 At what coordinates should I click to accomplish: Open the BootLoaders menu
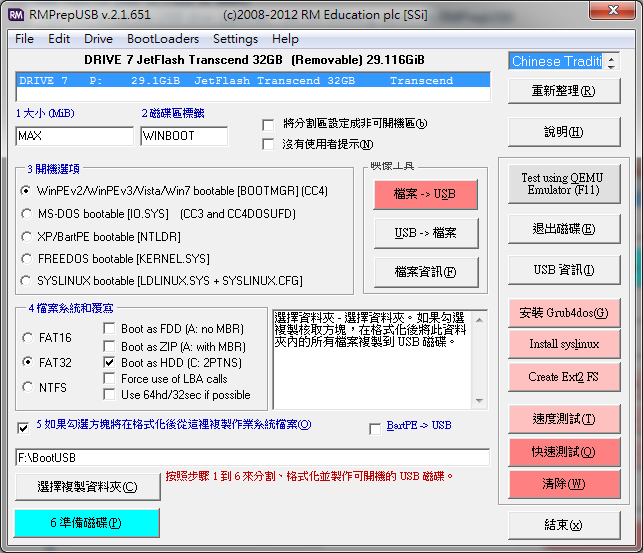[x=163, y=39]
